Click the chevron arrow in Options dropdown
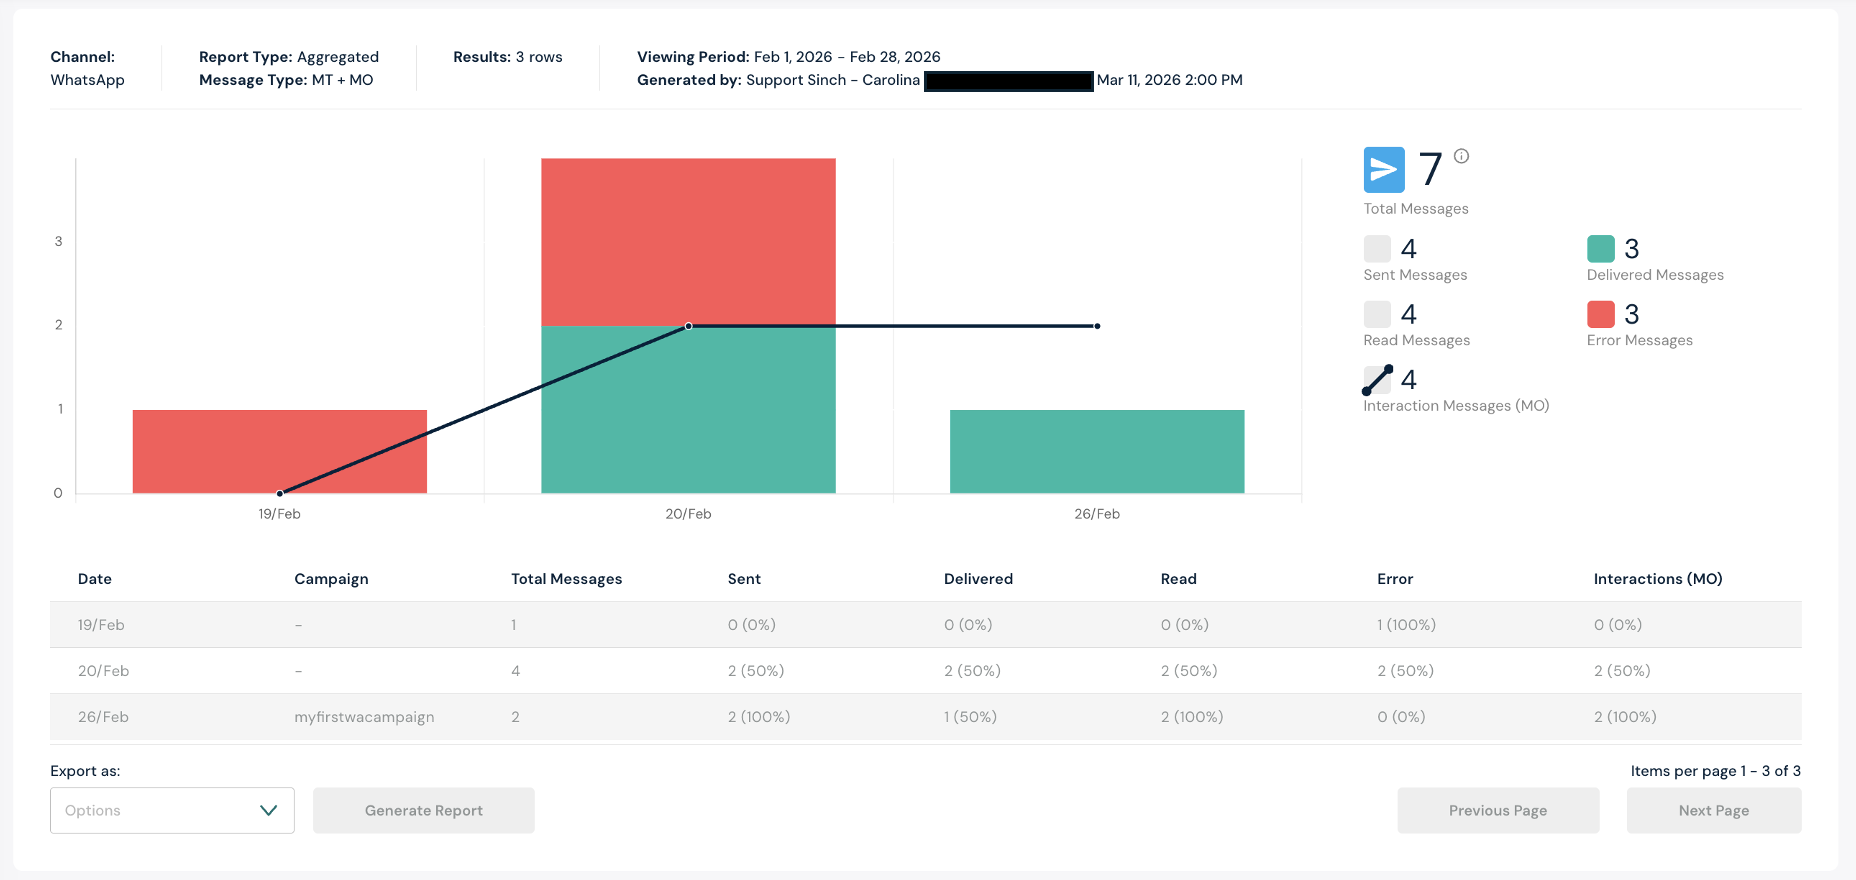Screen dimensions: 1856x880 [268, 810]
